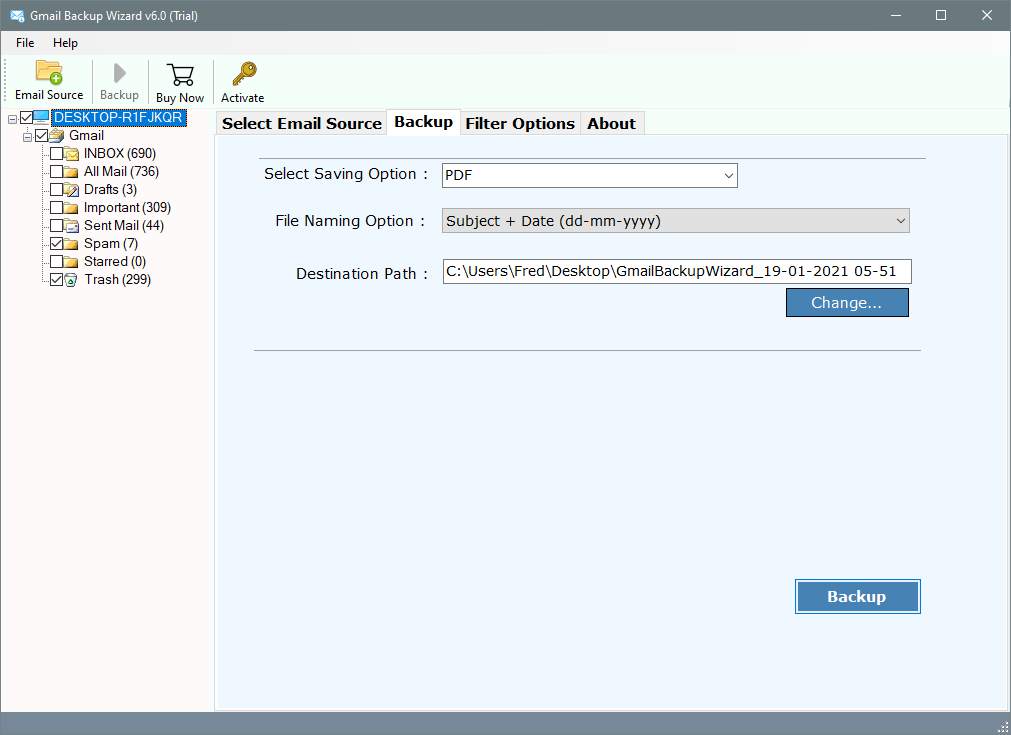Image resolution: width=1011 pixels, height=735 pixels.
Task: Click the Activate key icon
Action: pos(244,74)
